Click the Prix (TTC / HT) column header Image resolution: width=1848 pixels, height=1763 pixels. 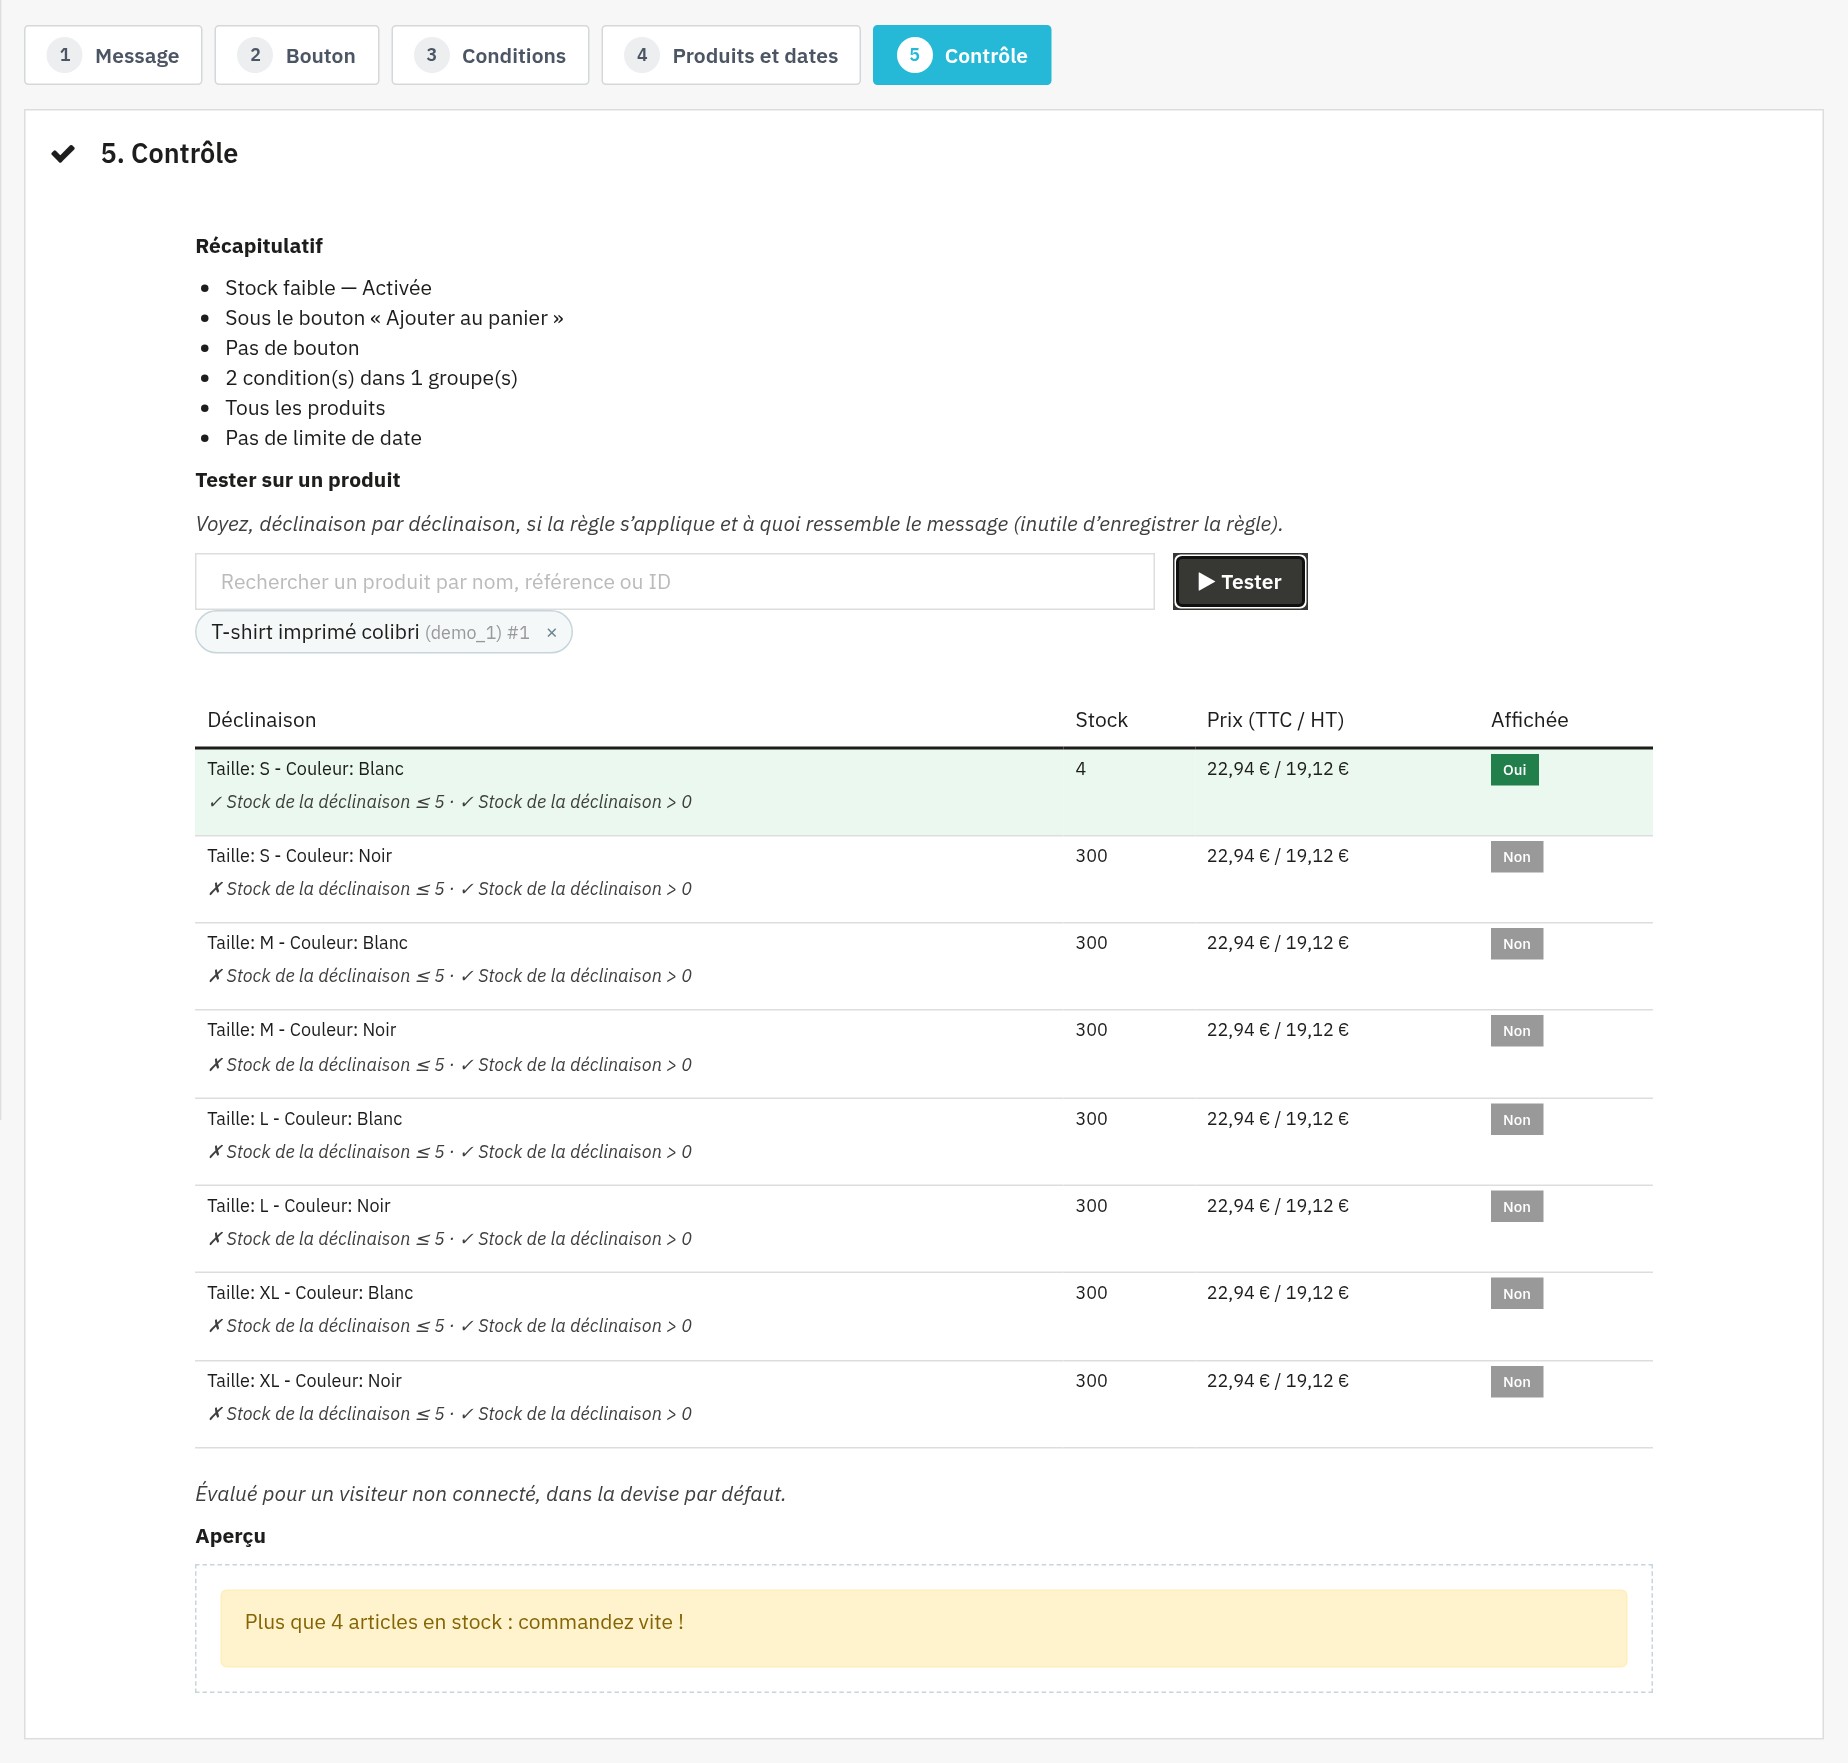[x=1275, y=720]
